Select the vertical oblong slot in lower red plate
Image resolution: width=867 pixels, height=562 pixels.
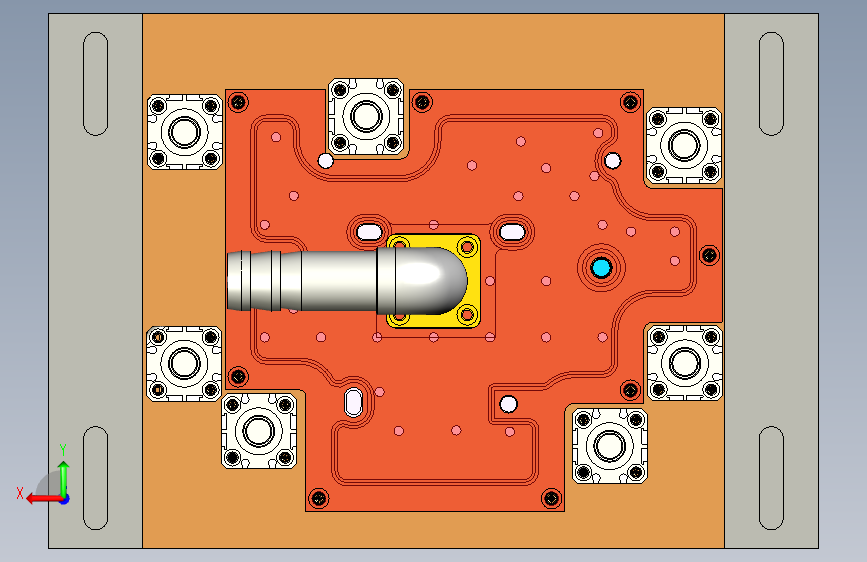354,402
